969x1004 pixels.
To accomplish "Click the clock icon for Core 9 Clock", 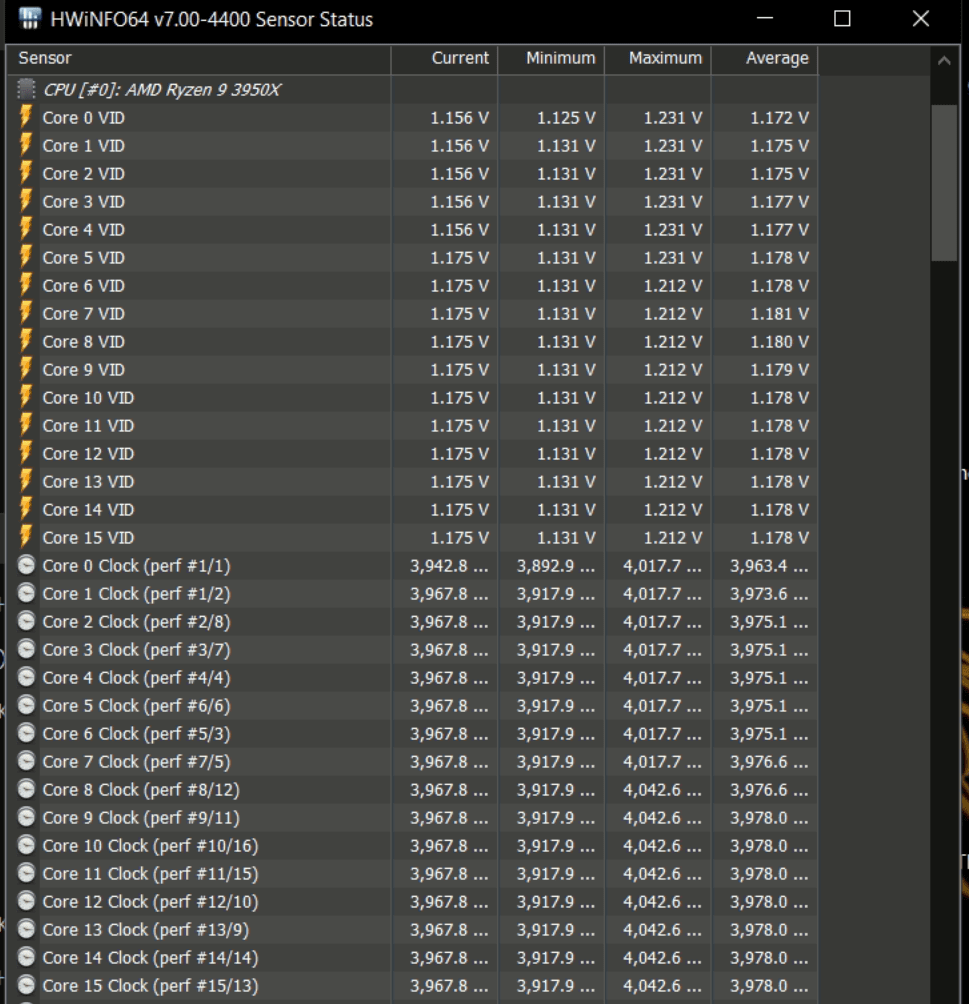I will (26, 818).
